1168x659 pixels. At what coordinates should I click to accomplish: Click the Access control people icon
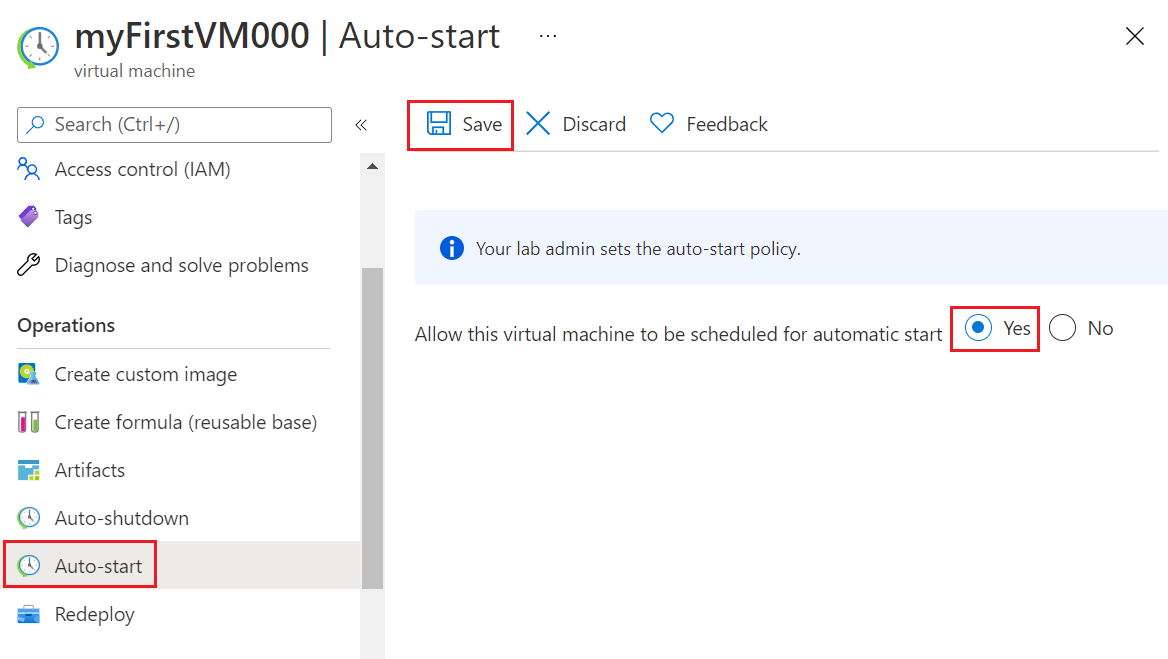point(28,169)
